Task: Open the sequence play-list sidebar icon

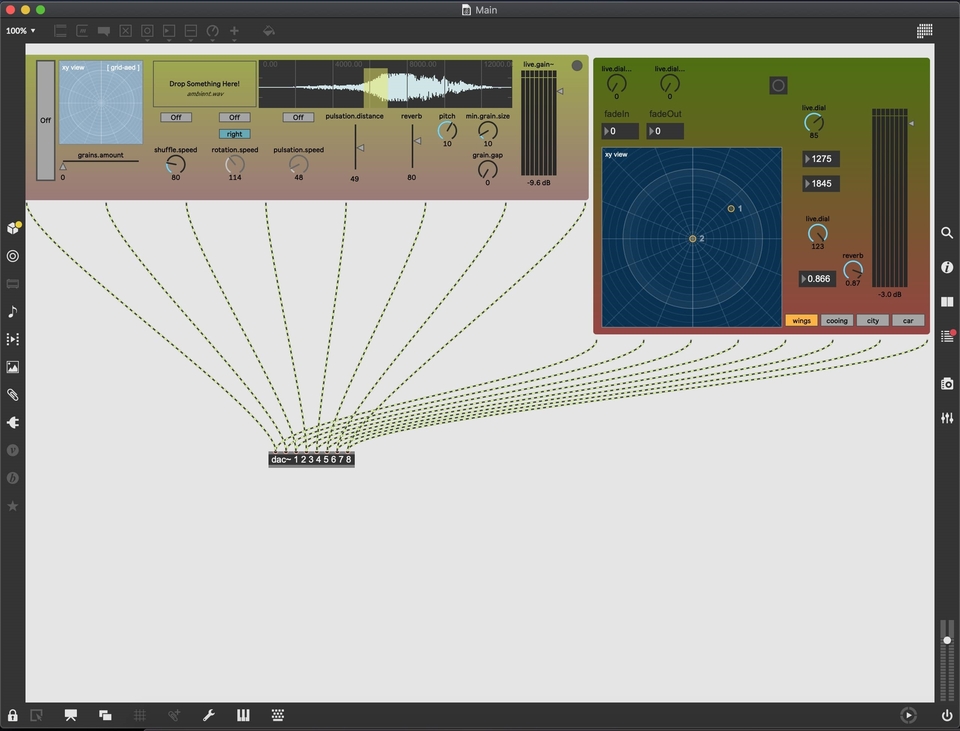Action: point(13,339)
